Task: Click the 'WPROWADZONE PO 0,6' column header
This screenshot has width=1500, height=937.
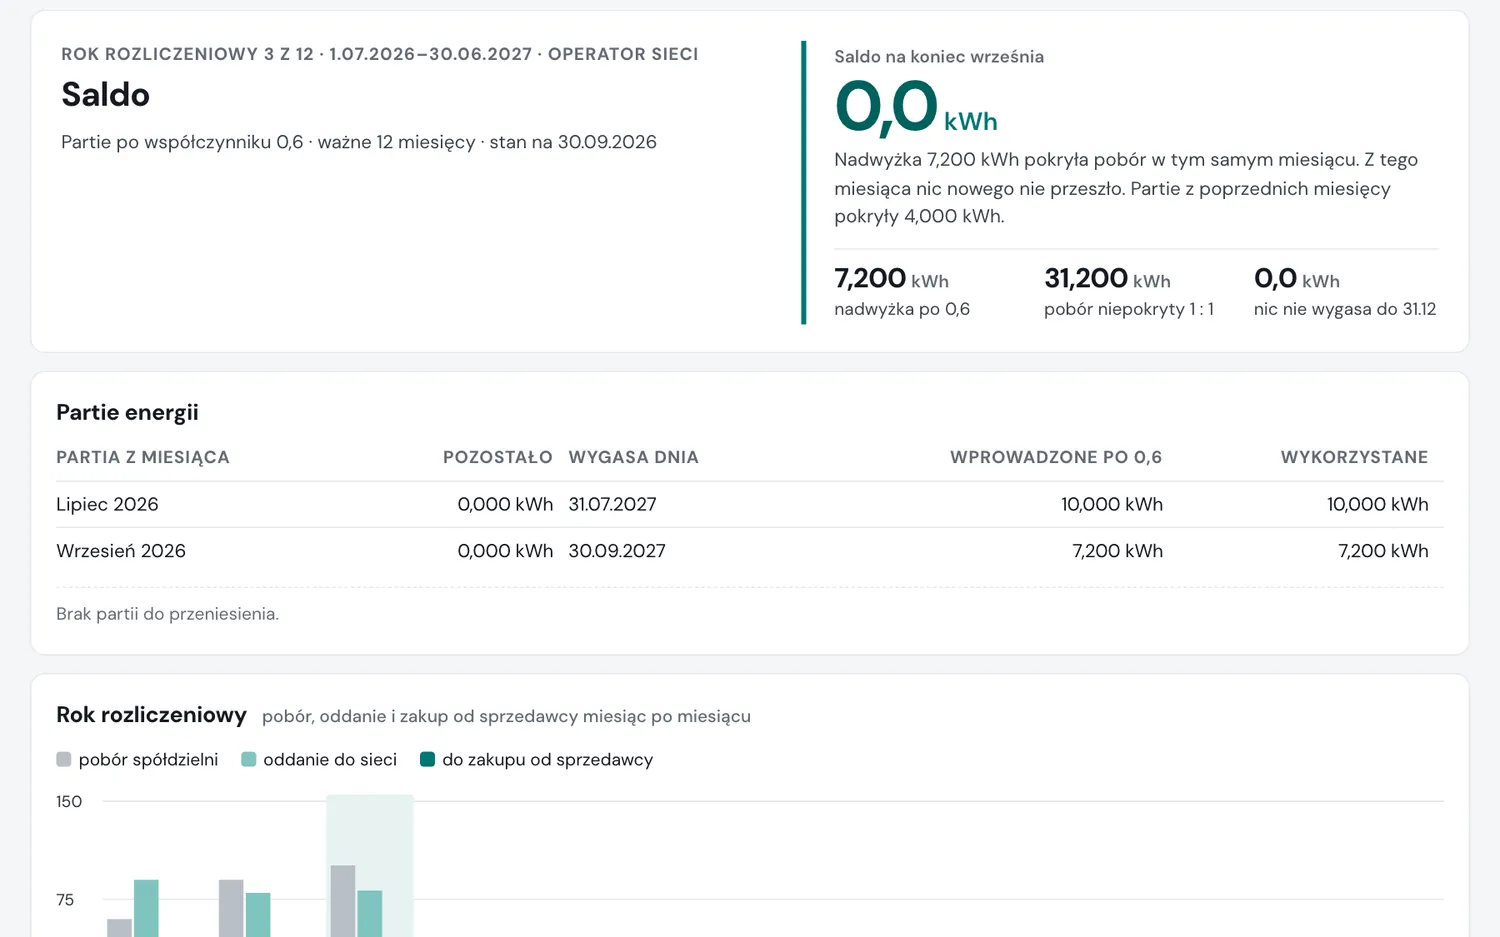Action: point(1056,457)
